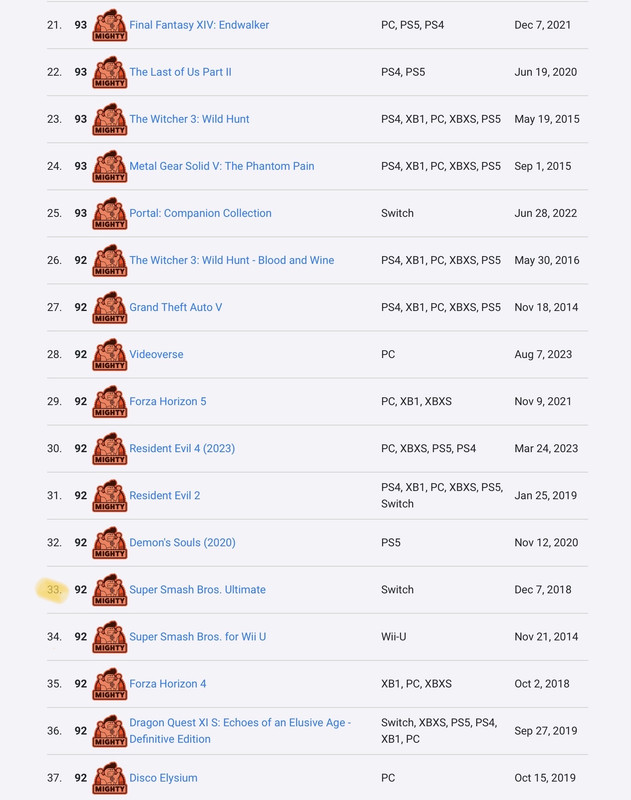Click Mighty badge icon next to Disco Elysium
Viewport: 631px width, 800px height.
pyautogui.click(x=110, y=778)
